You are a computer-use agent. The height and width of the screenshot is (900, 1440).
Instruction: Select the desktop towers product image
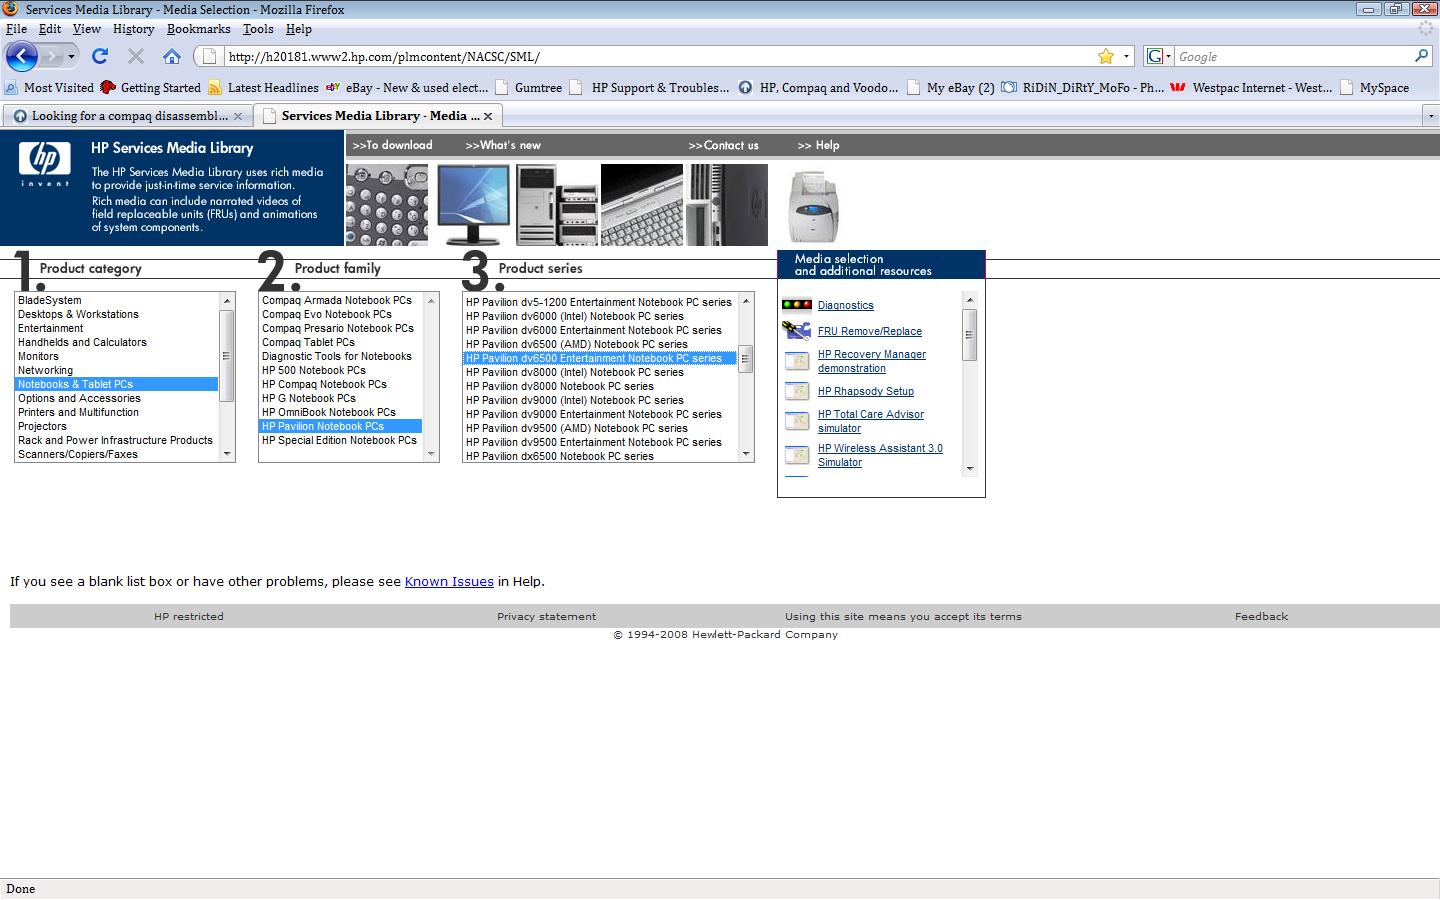(557, 205)
